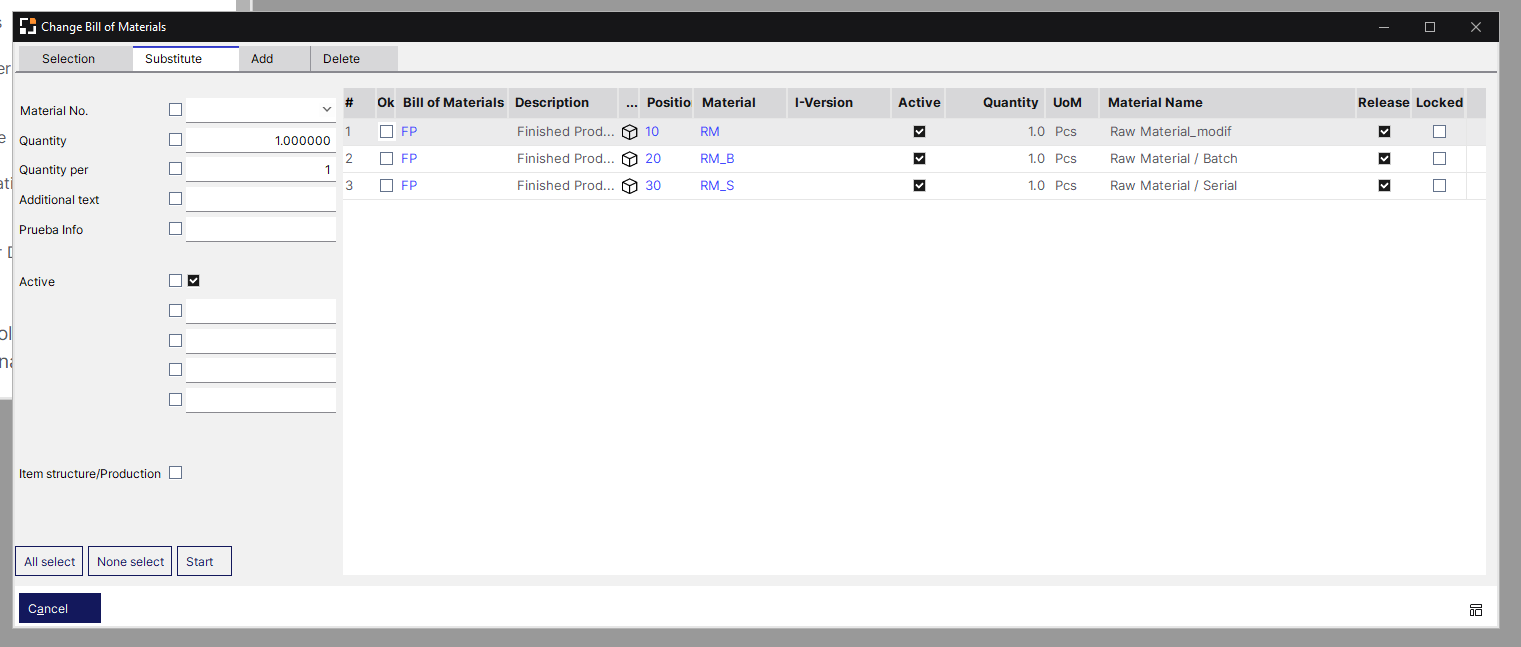Viewport: 1521px width, 647px height.
Task: Expand the Material No. dropdown list
Action: (326, 110)
